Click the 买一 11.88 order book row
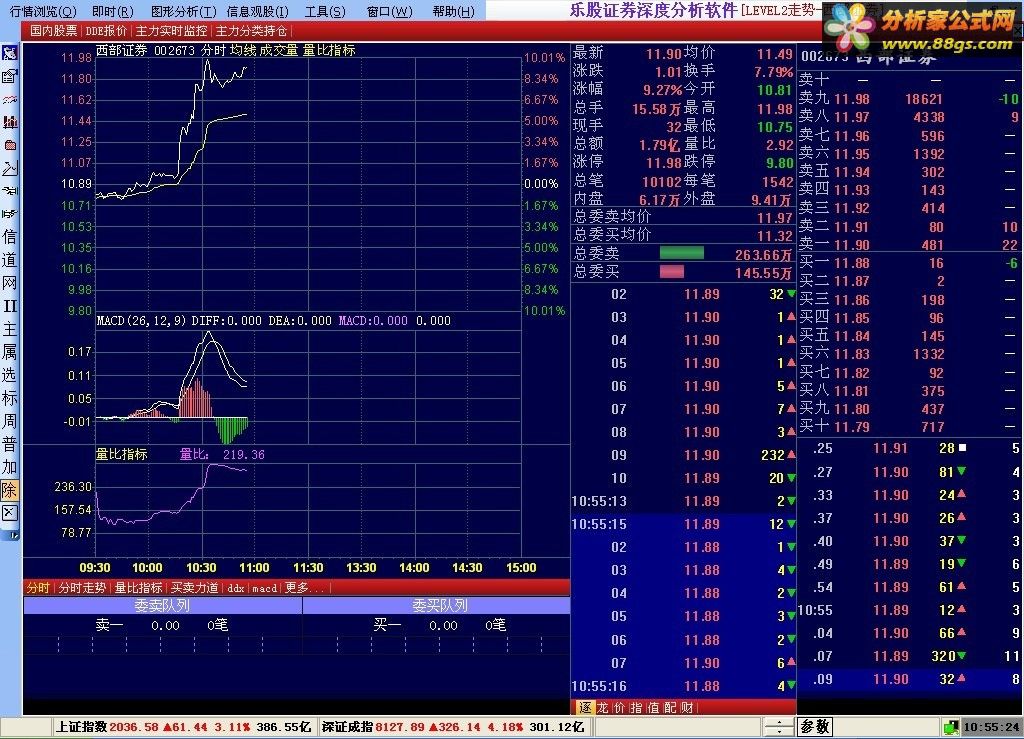 pos(909,263)
